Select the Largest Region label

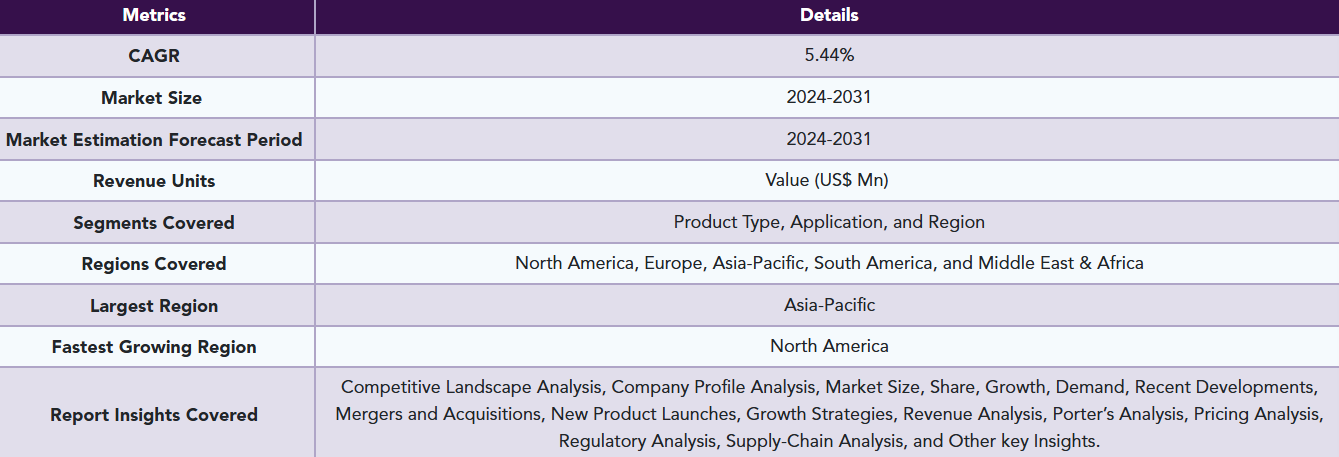[154, 306]
